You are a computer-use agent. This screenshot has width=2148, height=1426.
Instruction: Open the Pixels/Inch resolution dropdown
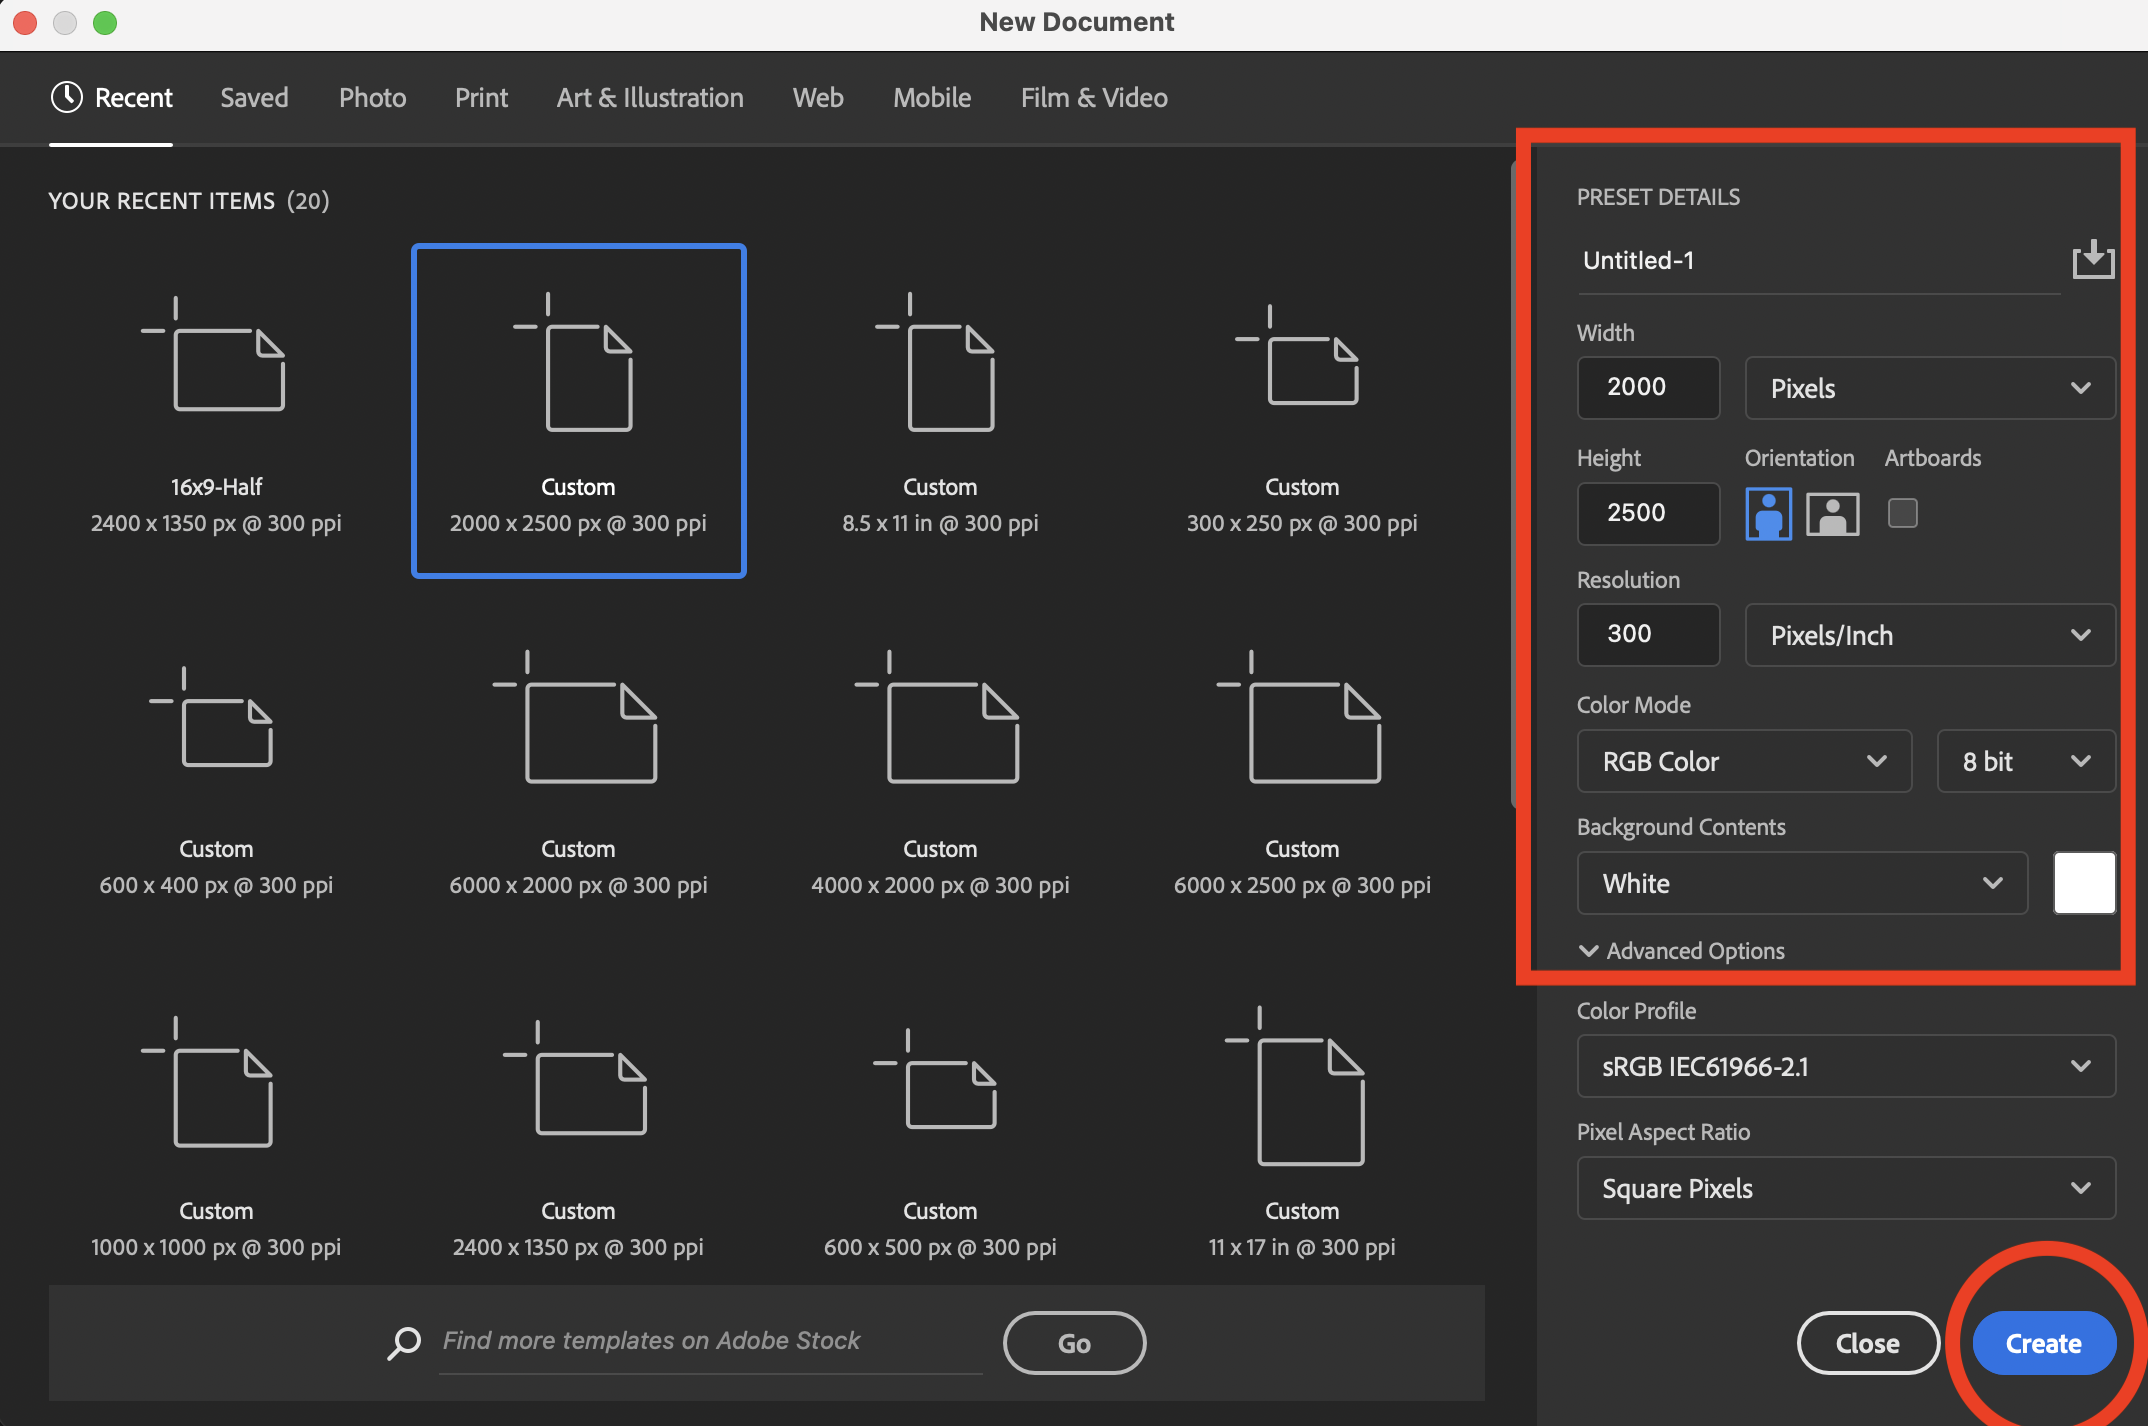[1929, 635]
